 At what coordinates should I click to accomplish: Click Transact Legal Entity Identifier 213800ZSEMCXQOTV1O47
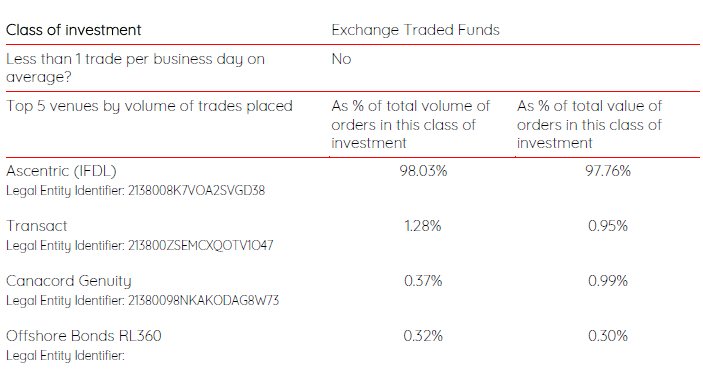pos(139,245)
